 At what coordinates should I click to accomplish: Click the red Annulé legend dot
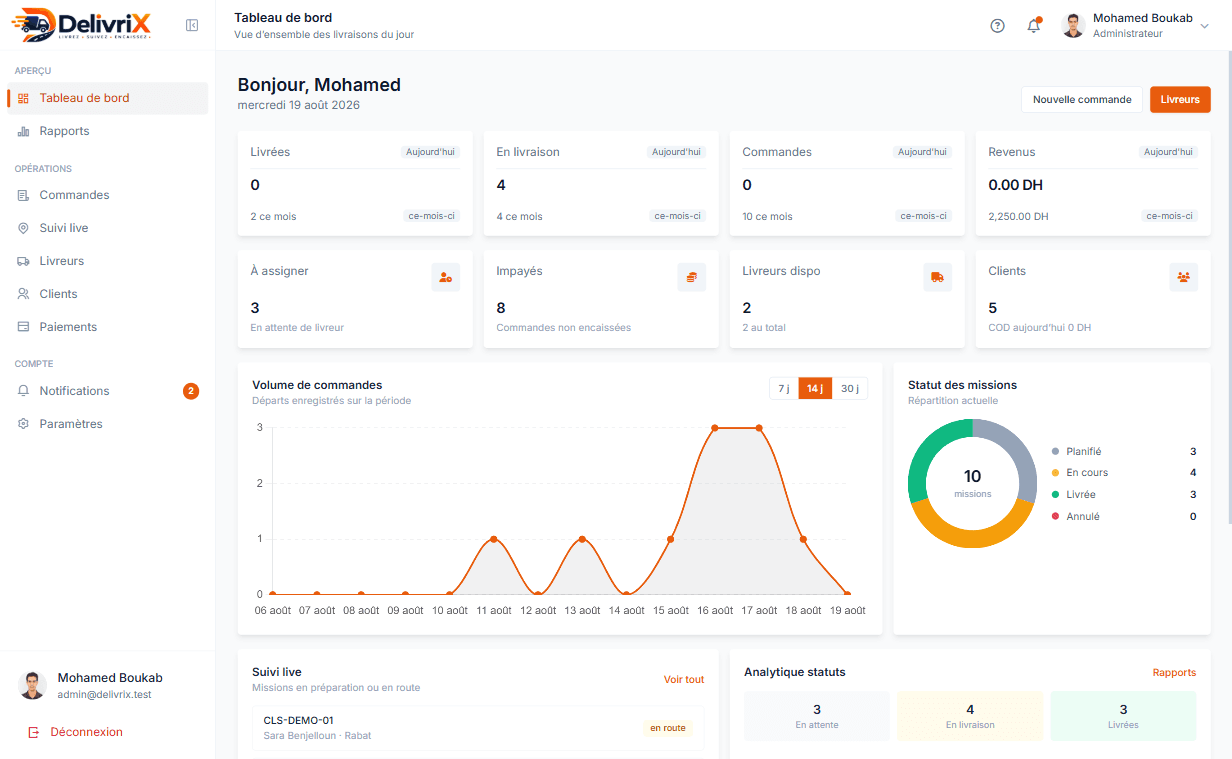[1055, 517]
